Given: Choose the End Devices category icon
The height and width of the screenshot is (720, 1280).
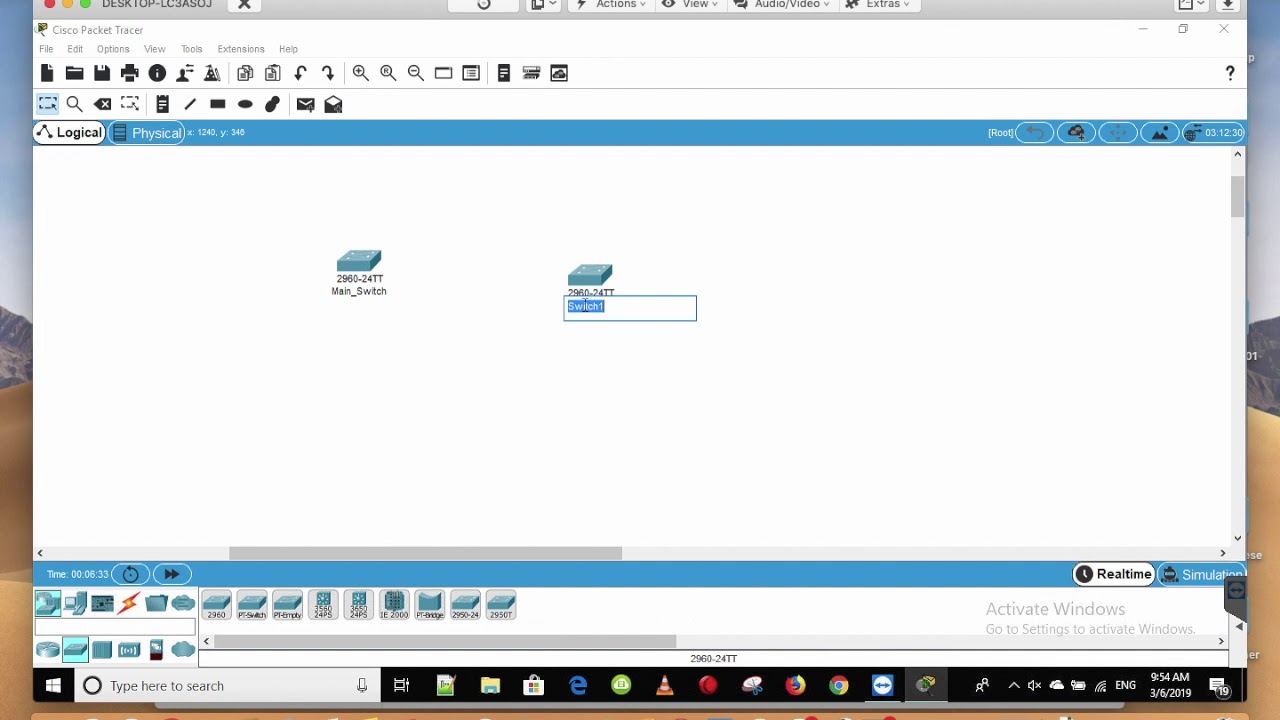Looking at the screenshot, I should [75, 603].
